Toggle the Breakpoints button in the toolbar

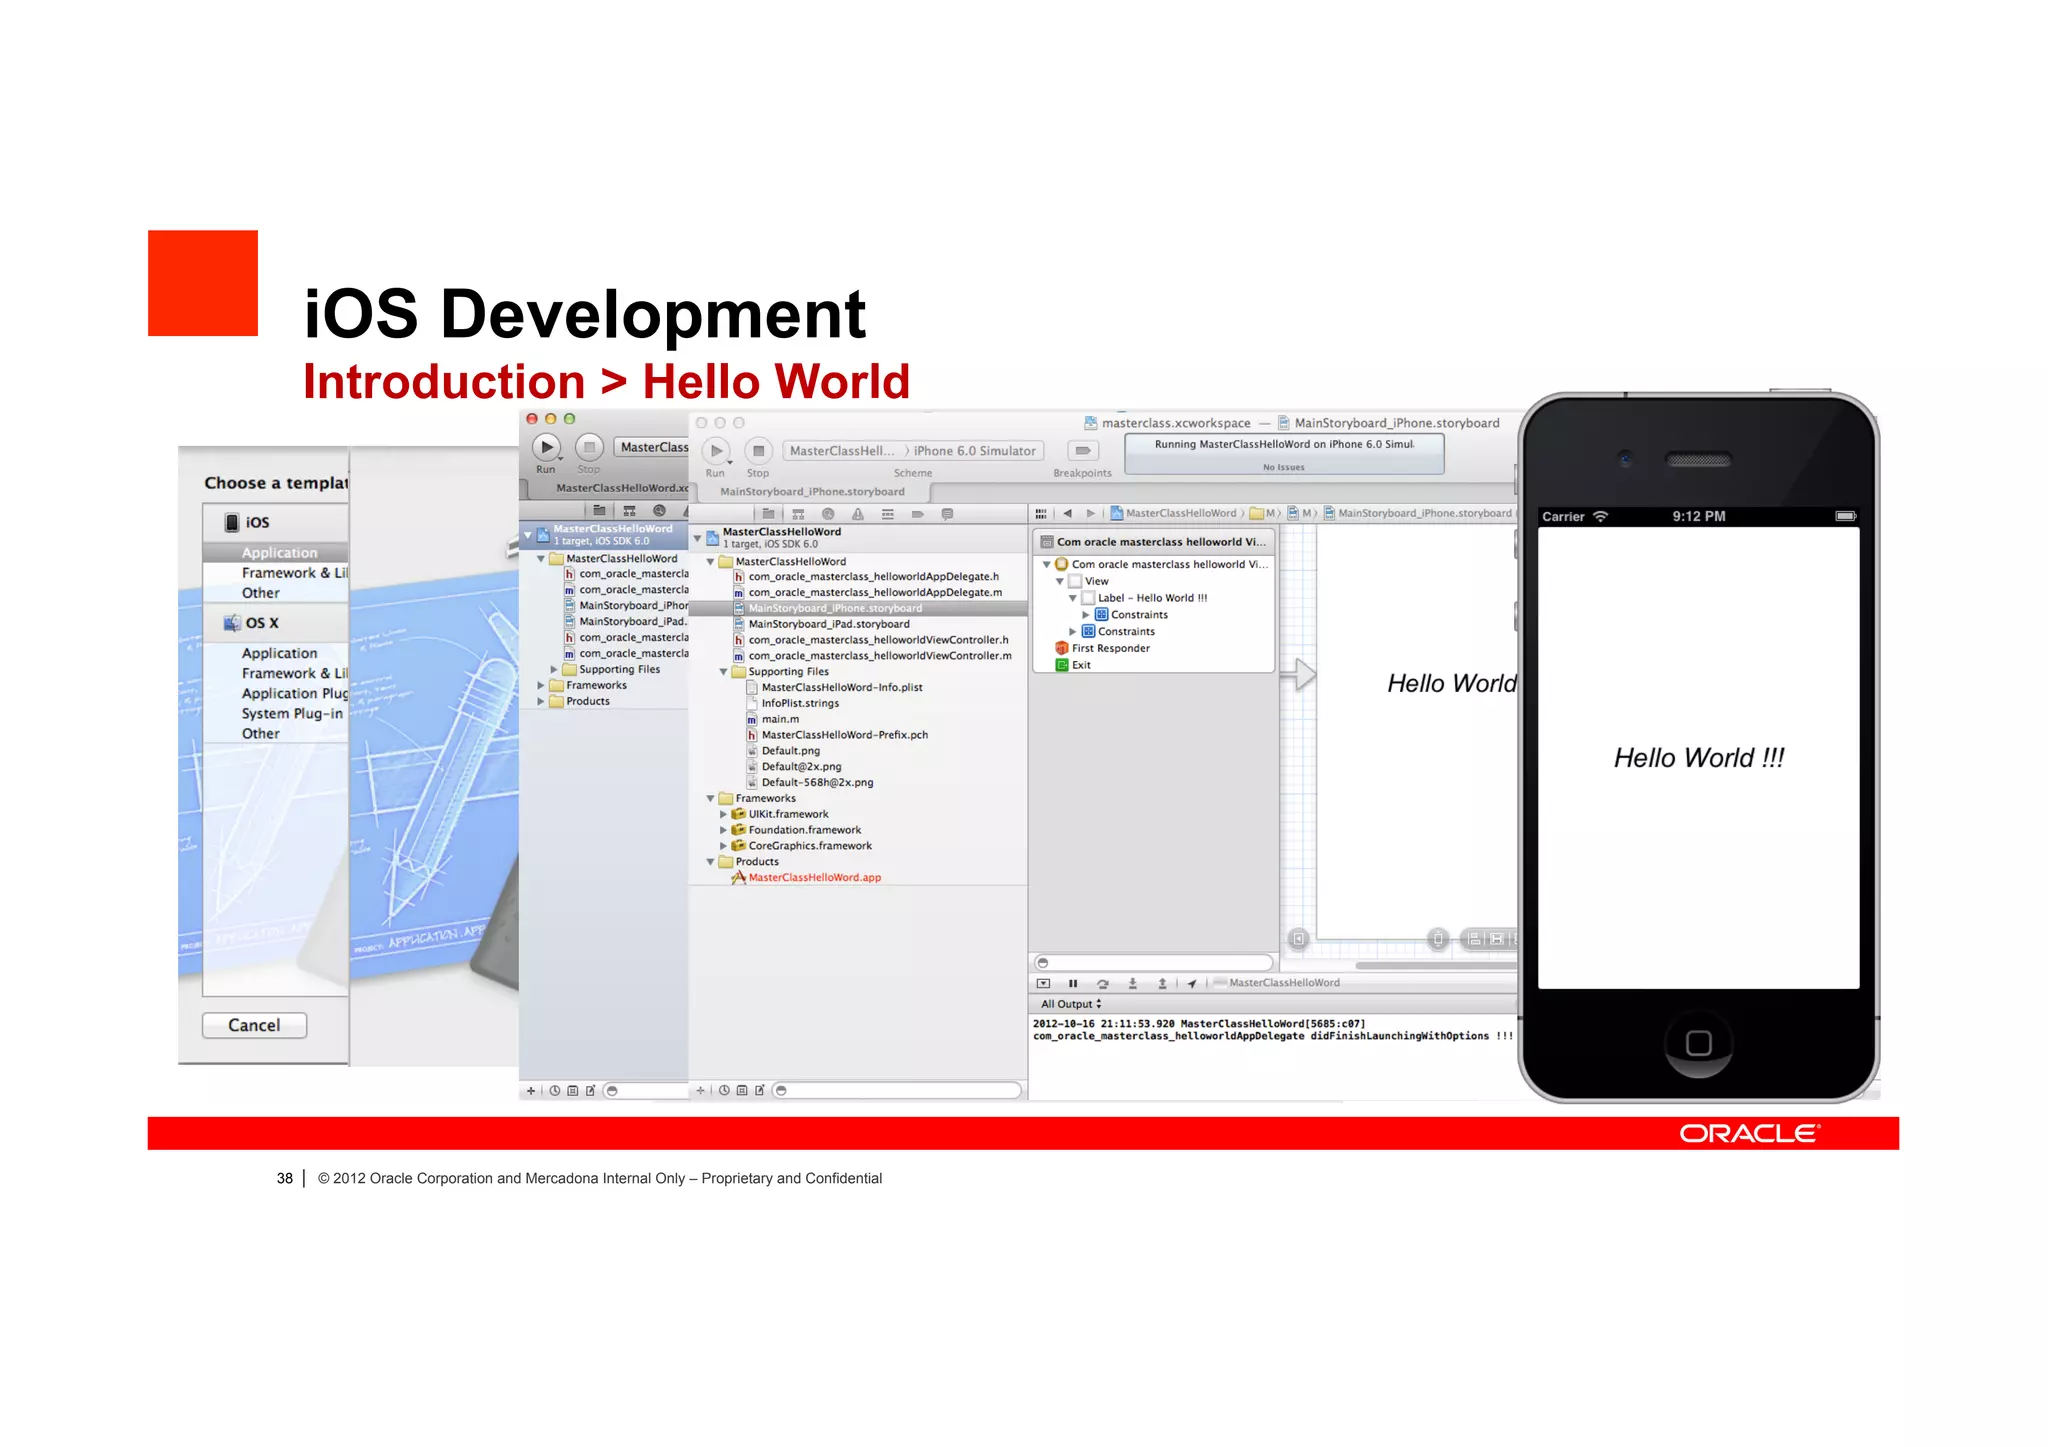[x=1082, y=451]
